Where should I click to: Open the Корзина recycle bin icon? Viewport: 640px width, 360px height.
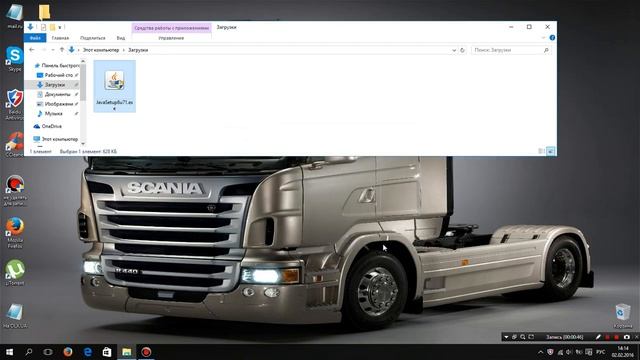tap(623, 315)
